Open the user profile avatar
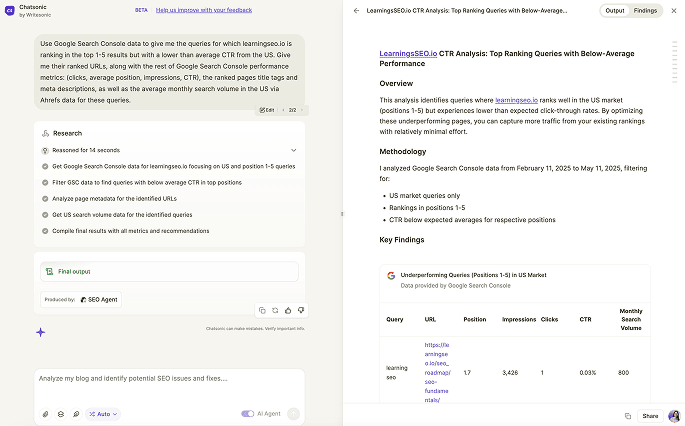 tap(675, 416)
